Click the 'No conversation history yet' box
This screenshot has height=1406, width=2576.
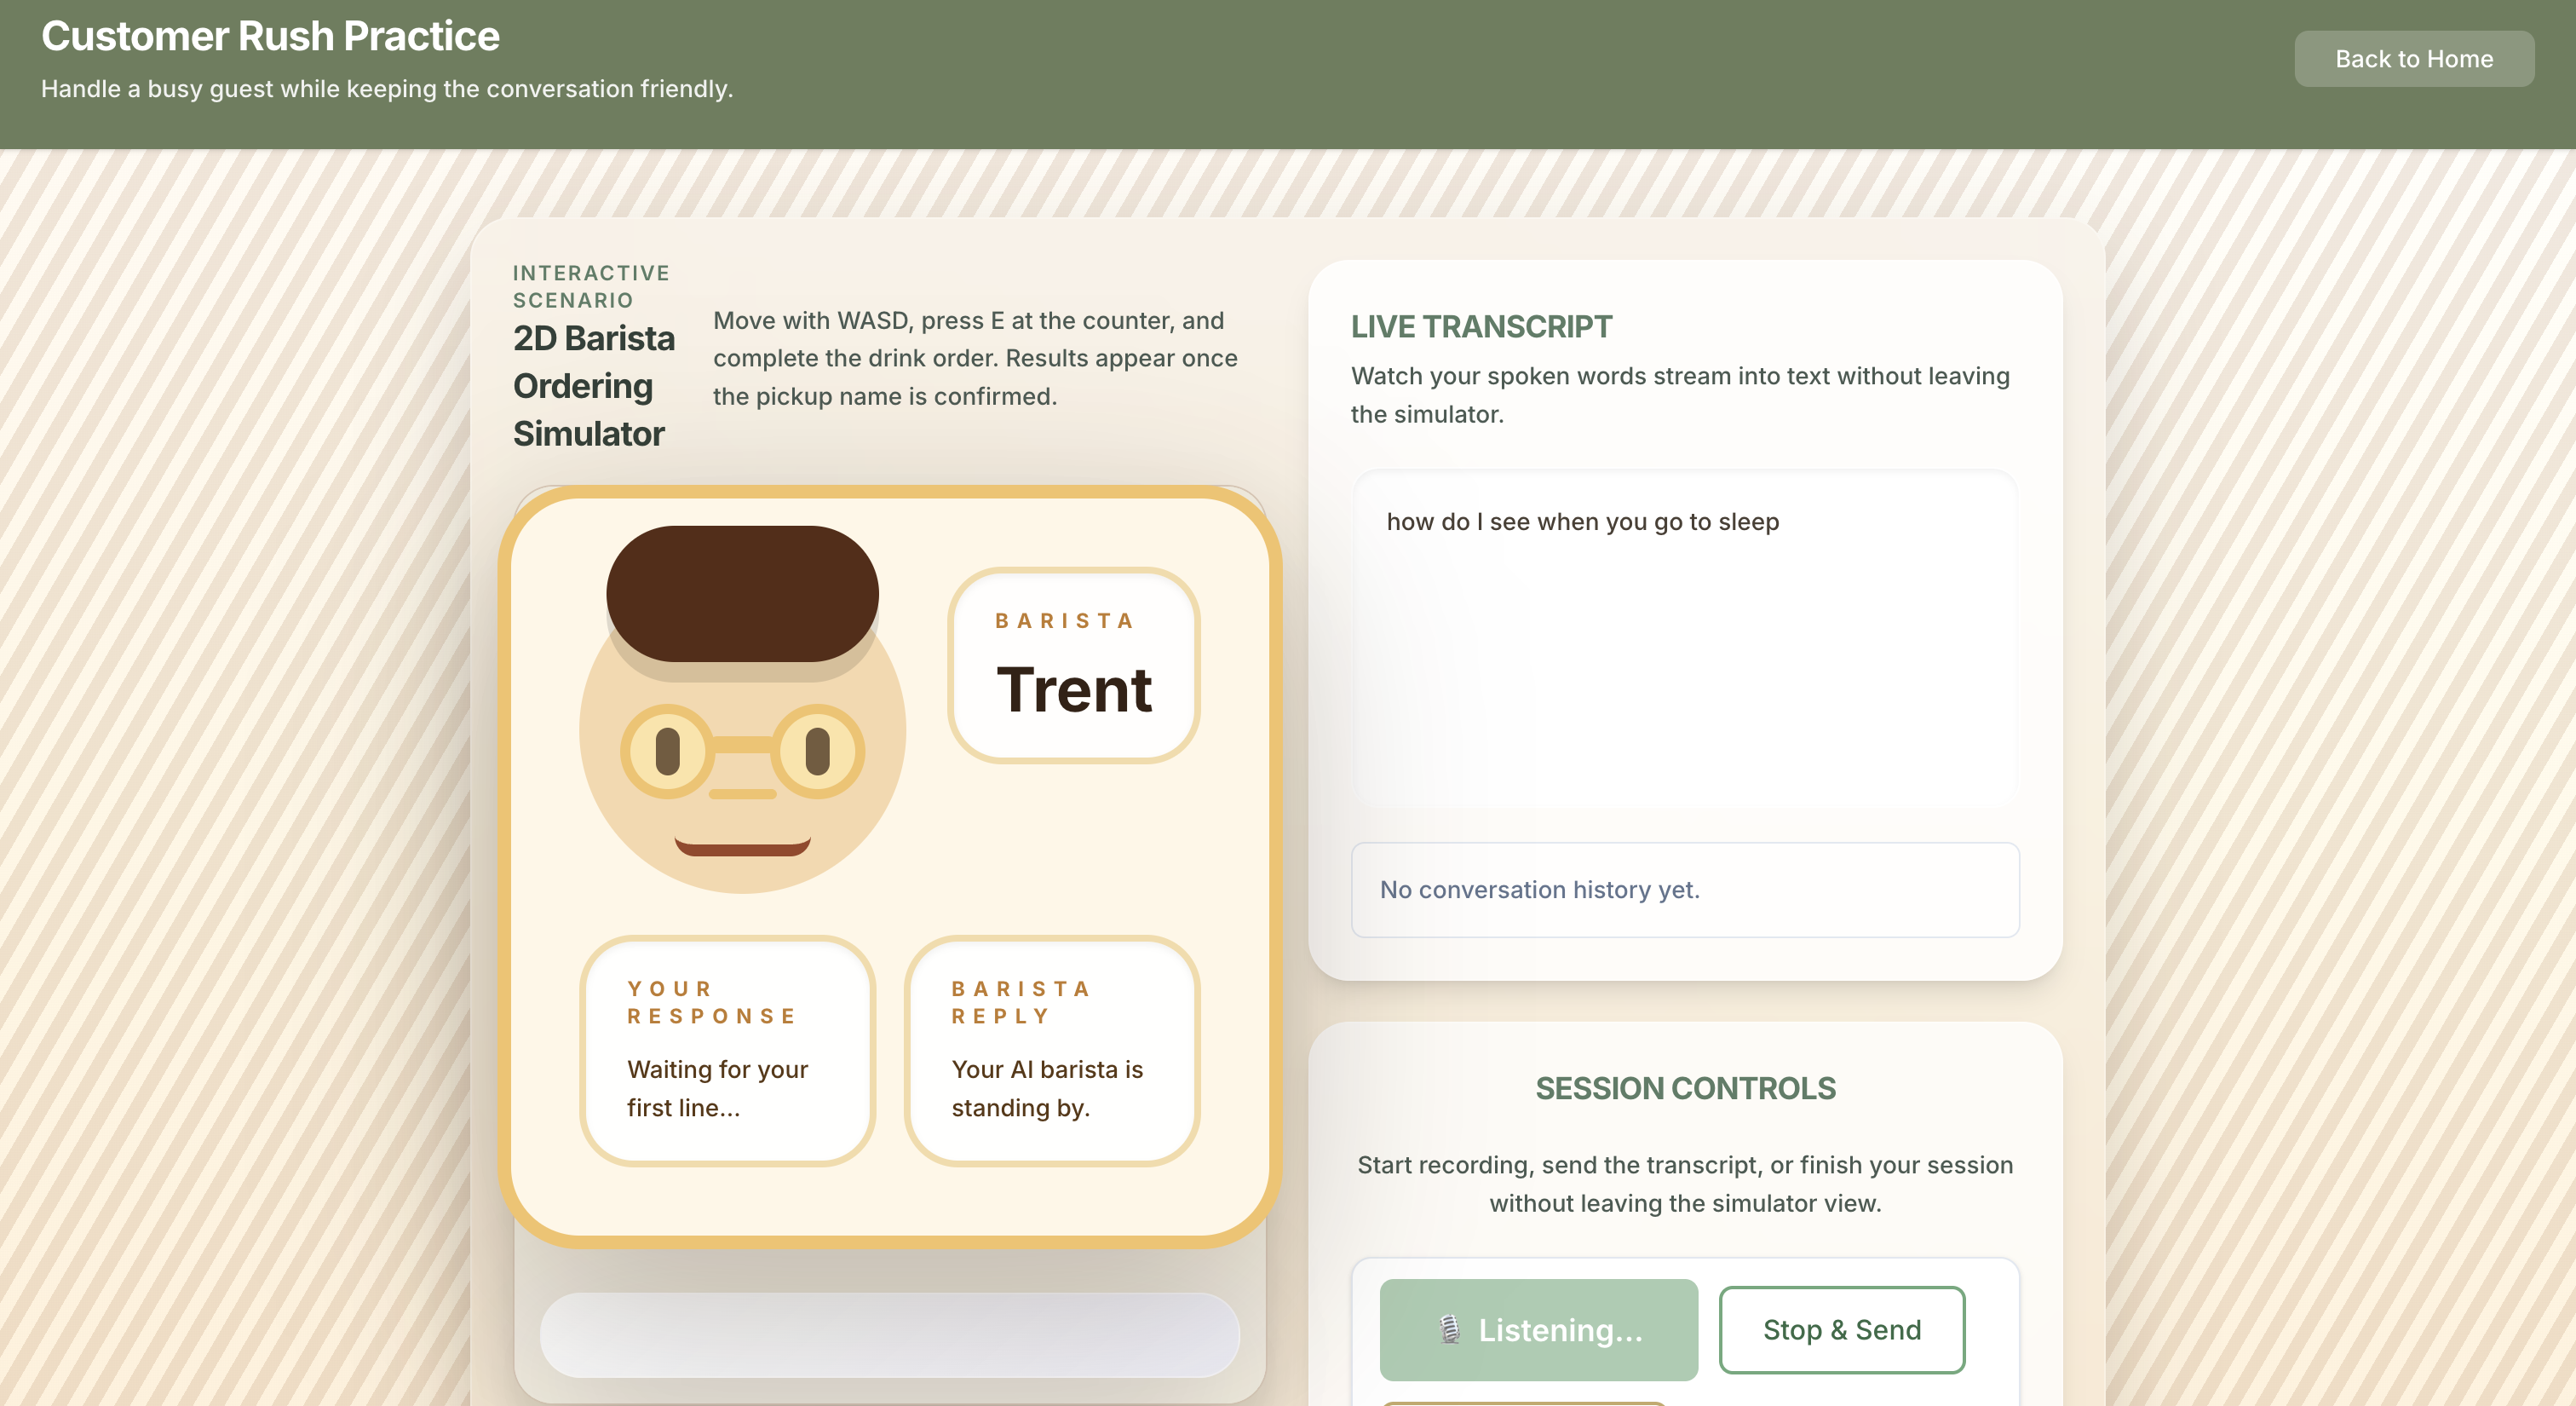point(1684,889)
